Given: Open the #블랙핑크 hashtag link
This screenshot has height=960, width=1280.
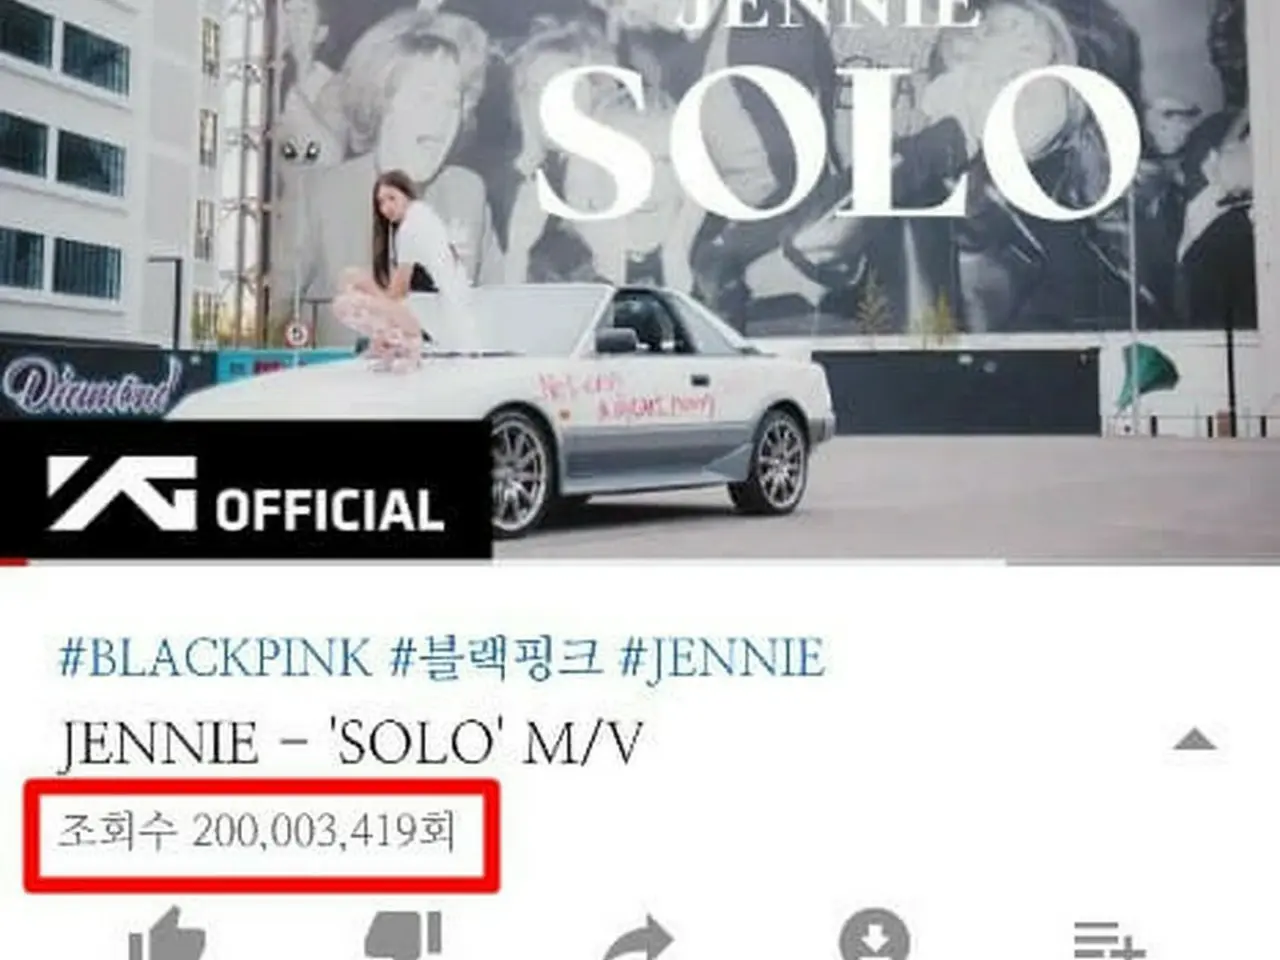Looking at the screenshot, I should point(496,658).
